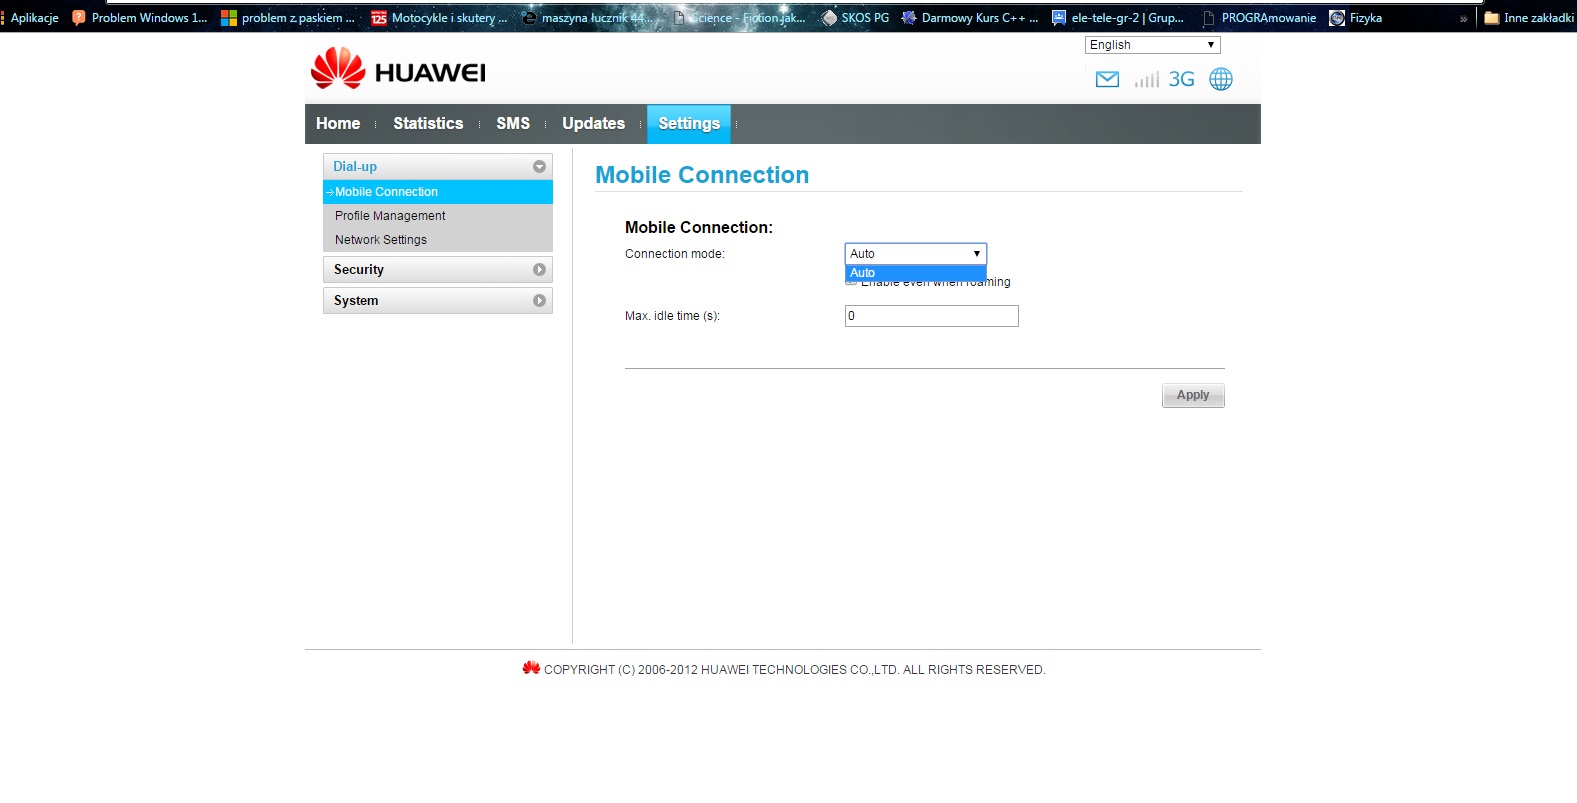
Task: Expand the System section arrow icon
Action: (x=539, y=301)
